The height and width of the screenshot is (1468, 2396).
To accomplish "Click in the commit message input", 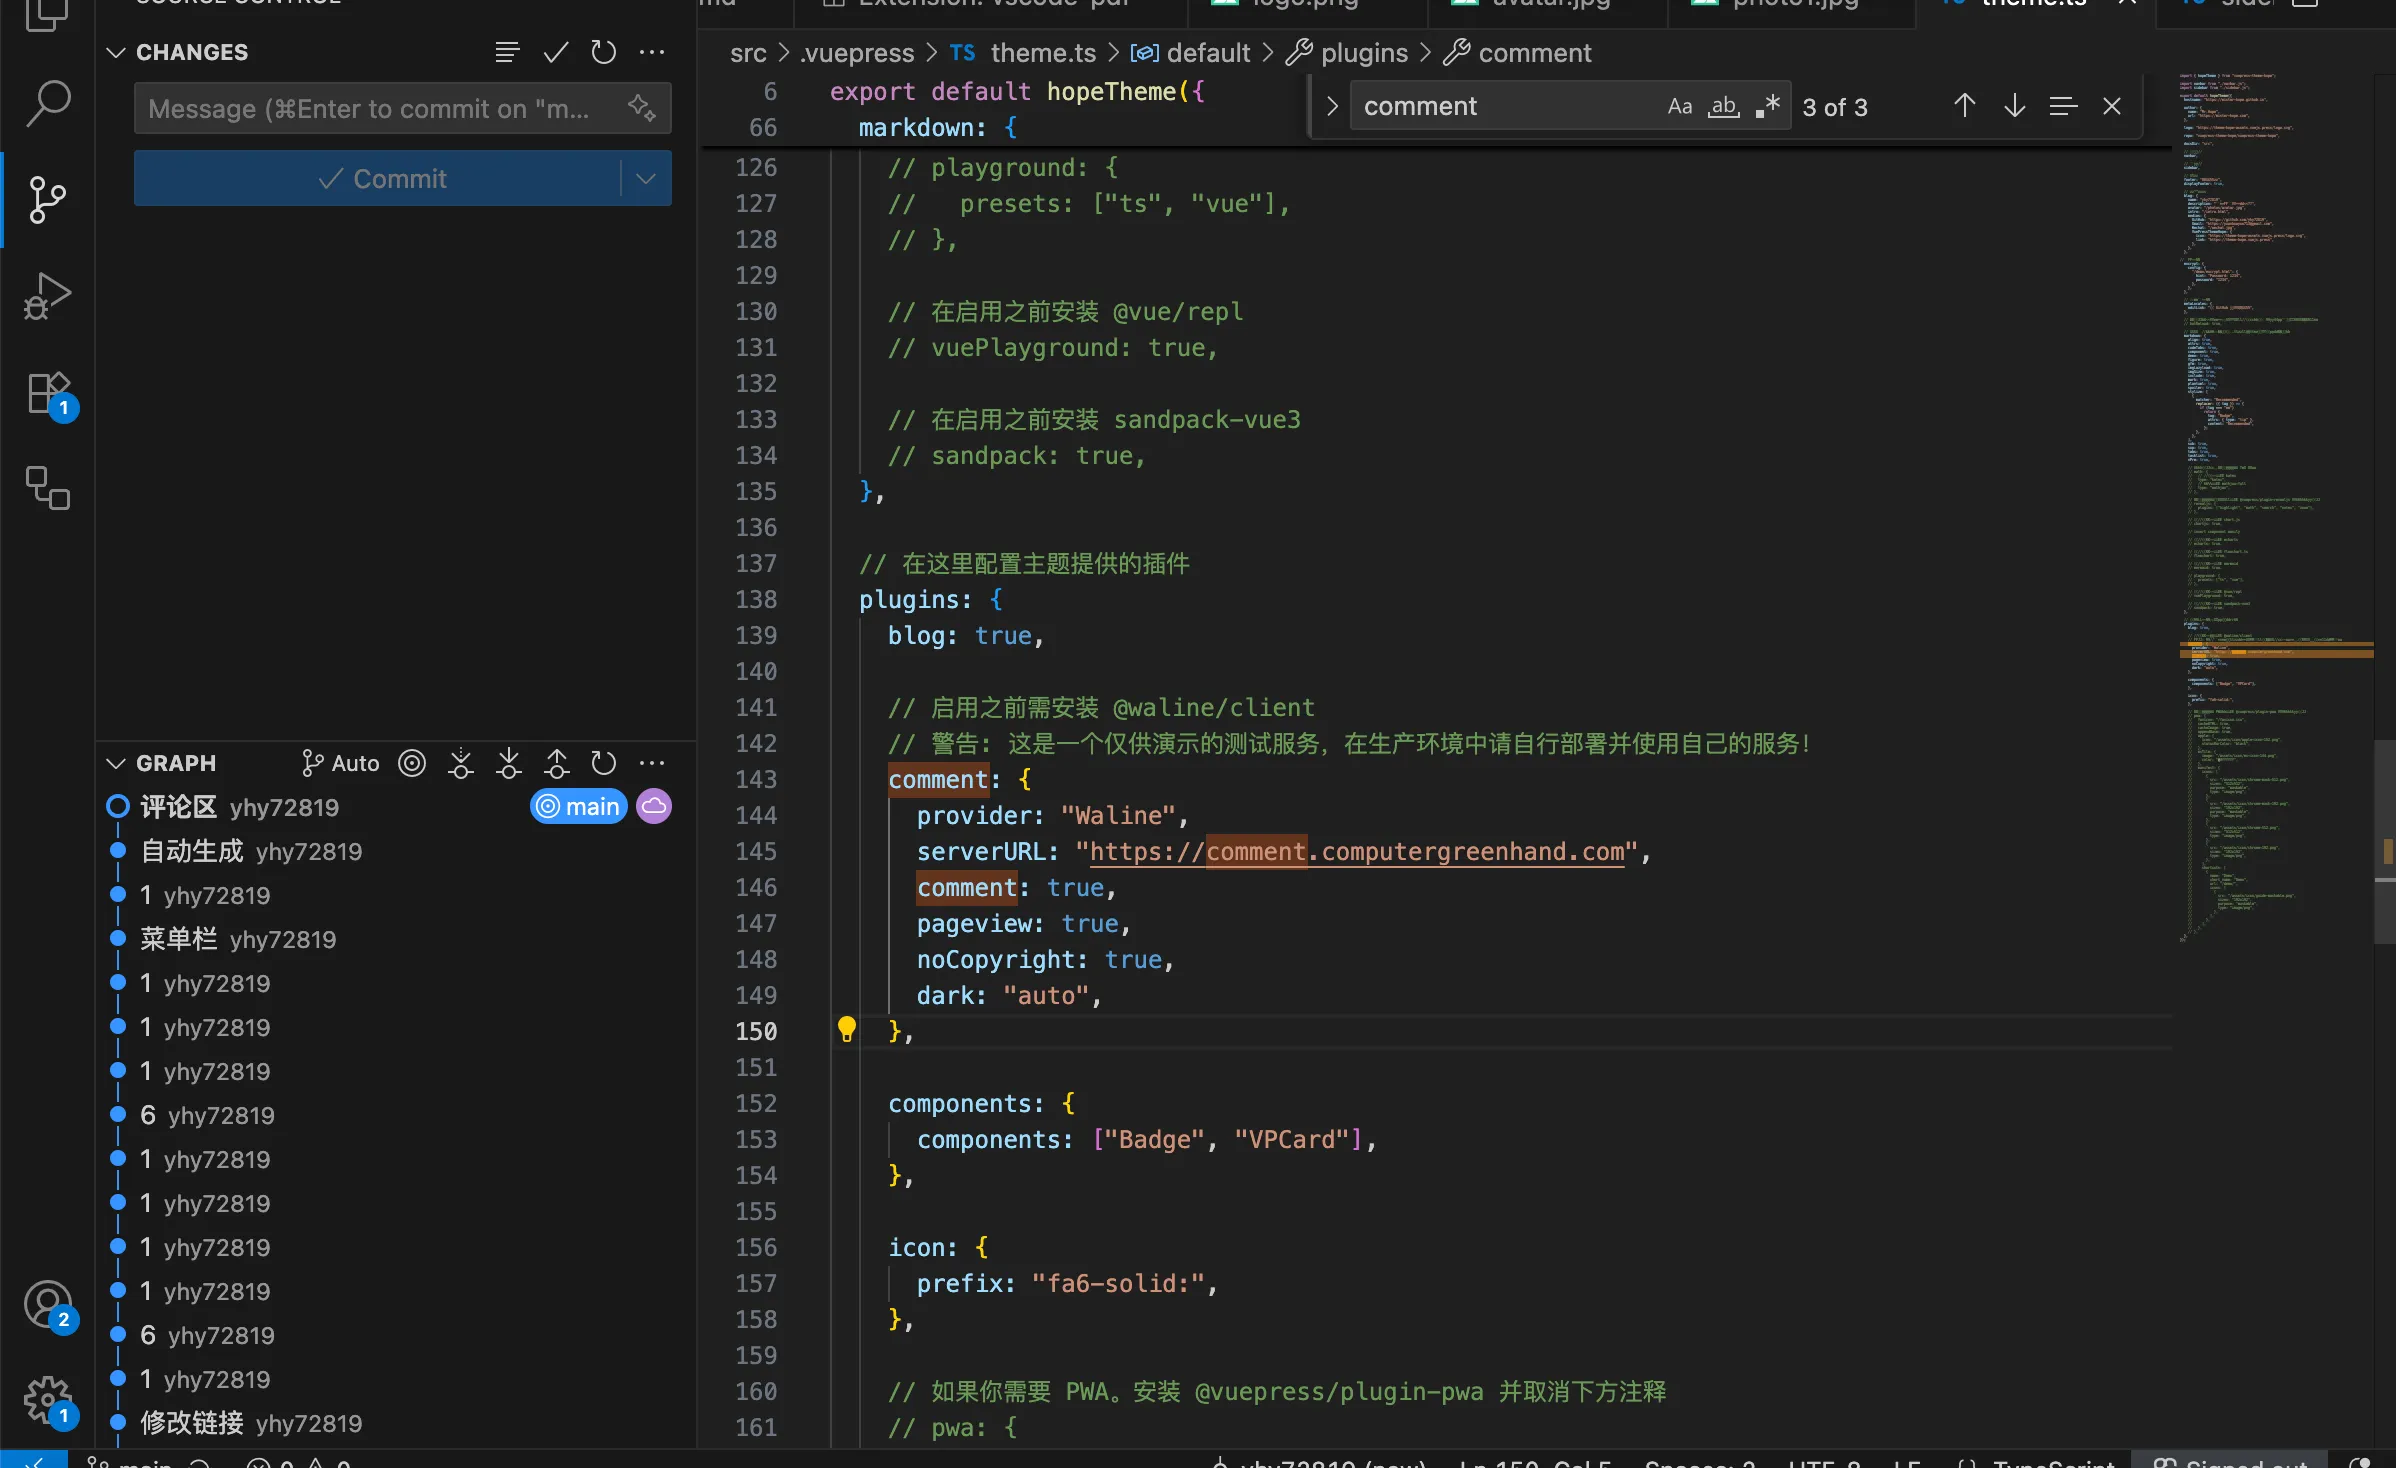I will pyautogui.click(x=380, y=108).
